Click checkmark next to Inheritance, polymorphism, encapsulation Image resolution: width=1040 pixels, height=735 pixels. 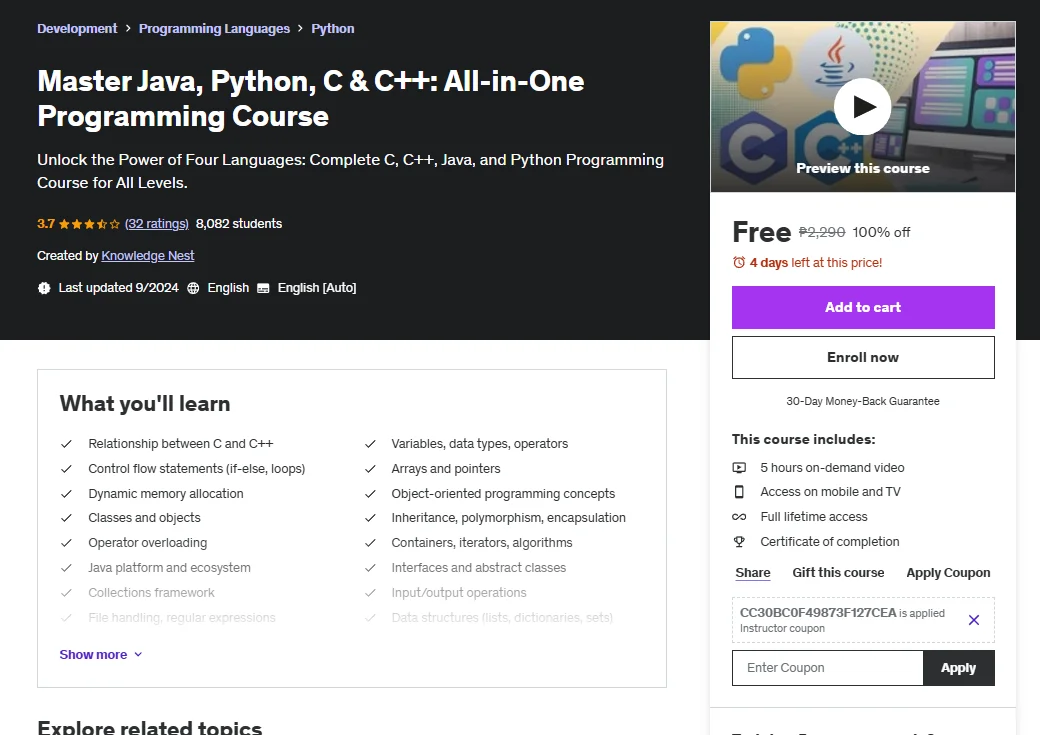(370, 517)
